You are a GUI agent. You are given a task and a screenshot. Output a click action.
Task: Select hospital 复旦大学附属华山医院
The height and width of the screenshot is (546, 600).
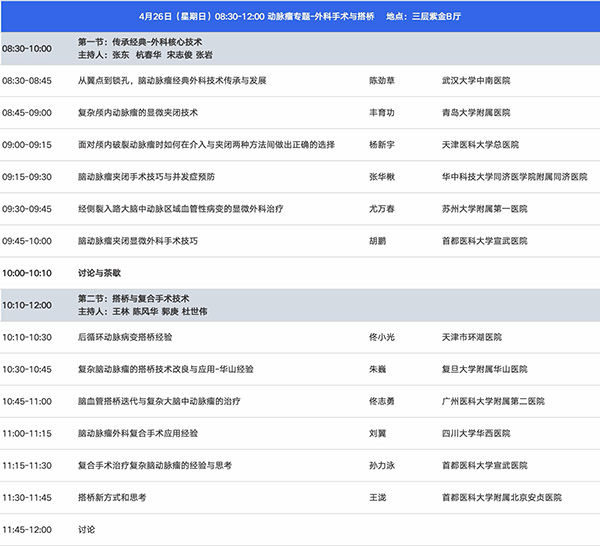[x=484, y=369]
